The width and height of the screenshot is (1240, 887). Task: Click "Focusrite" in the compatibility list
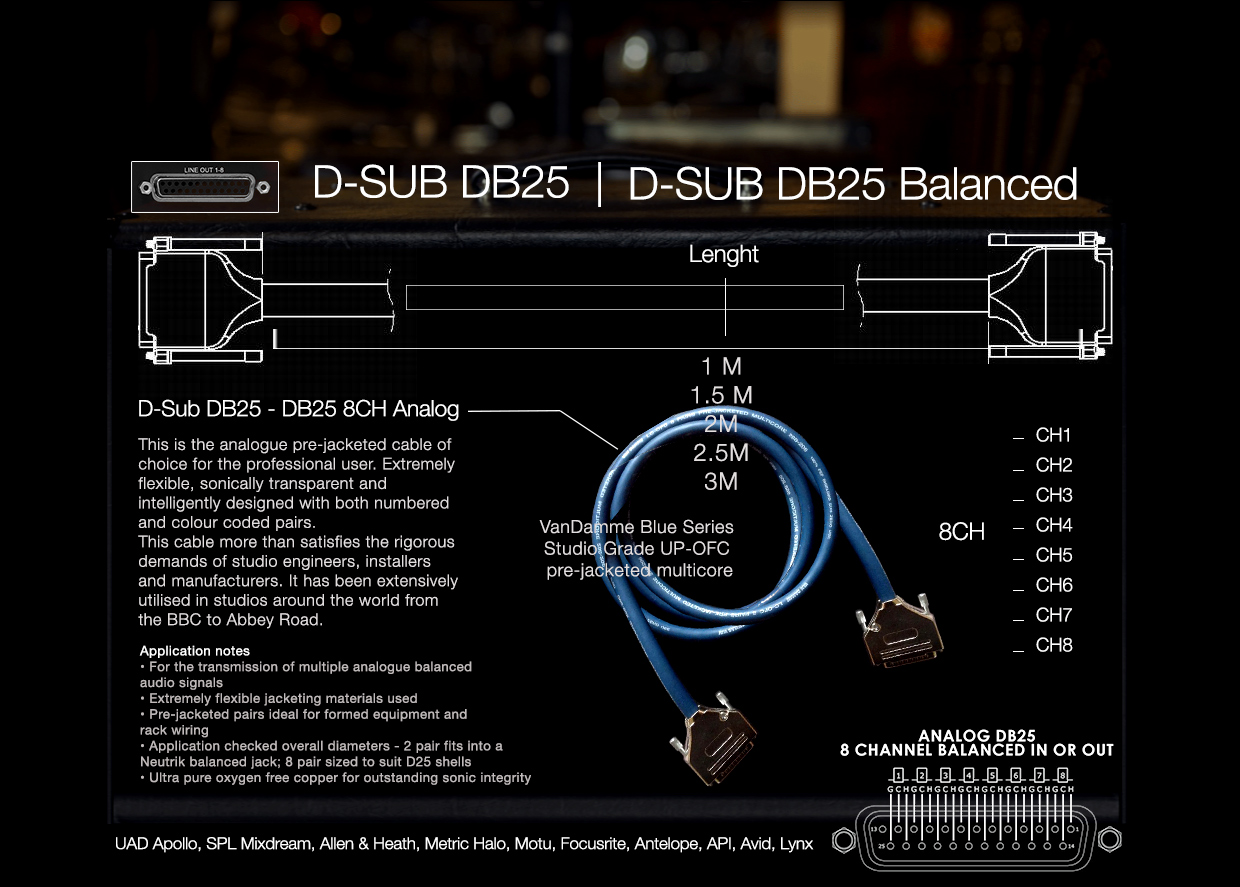tap(594, 844)
